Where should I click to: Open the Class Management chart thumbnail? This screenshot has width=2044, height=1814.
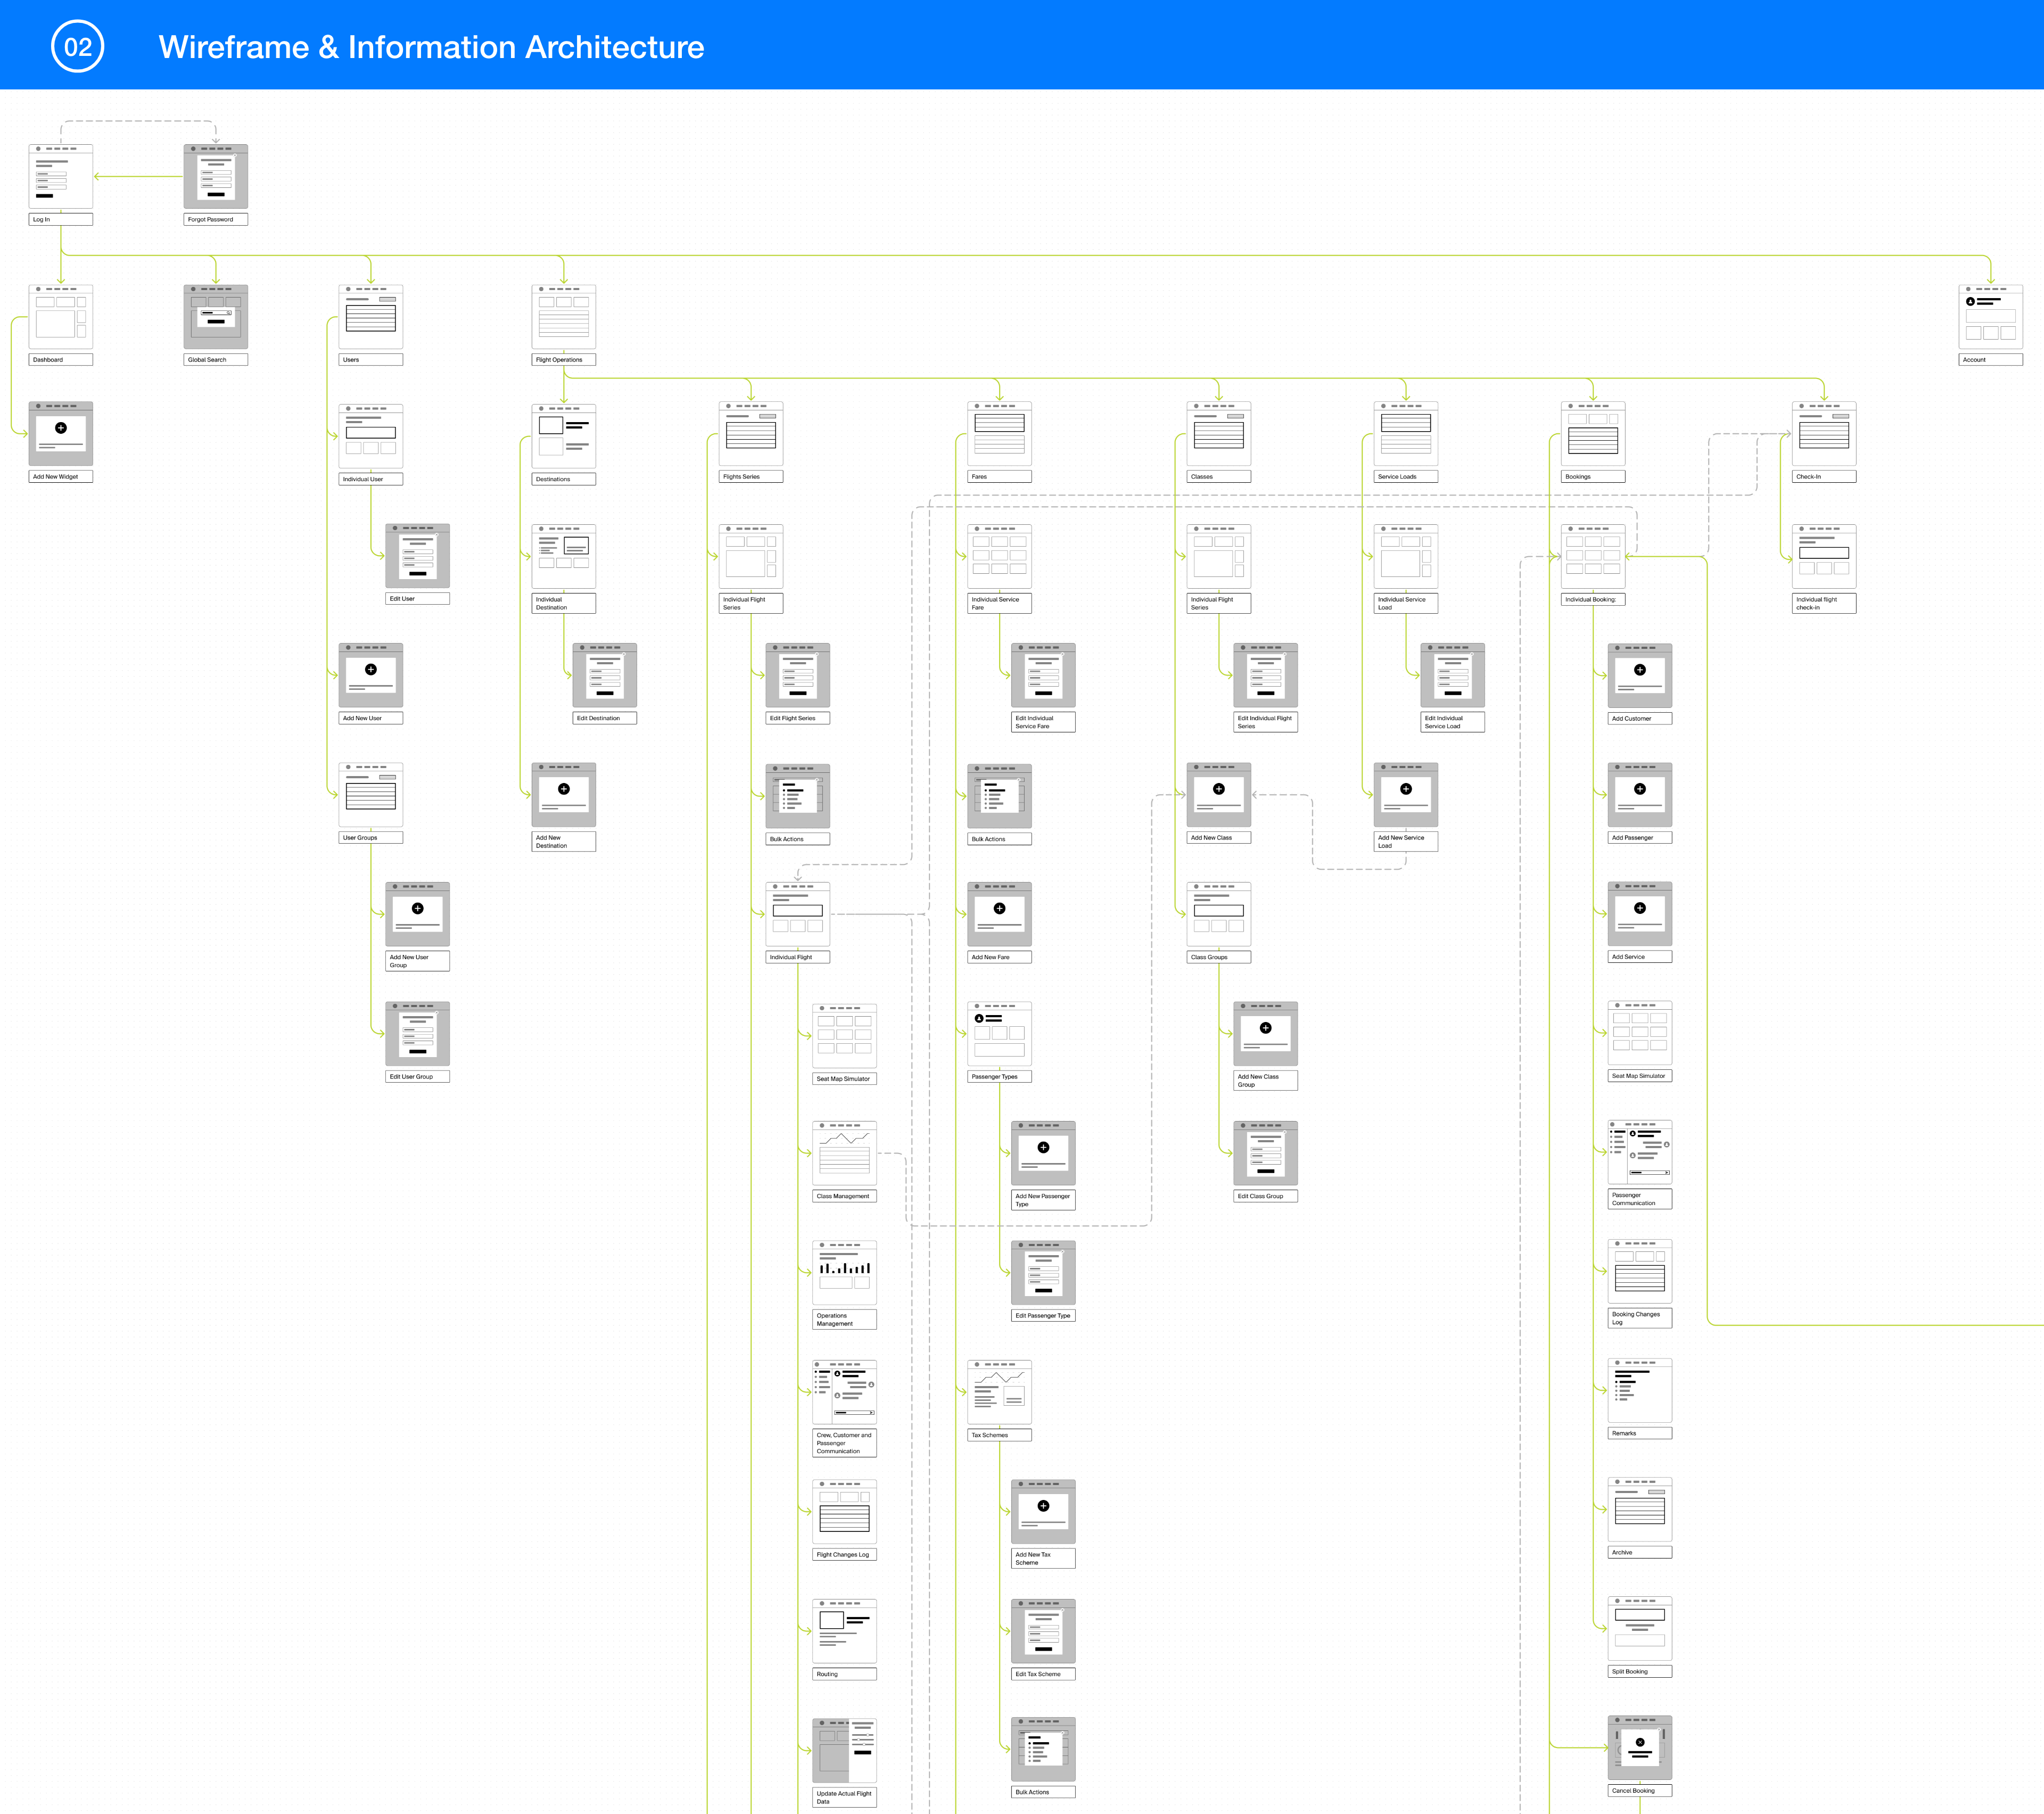click(844, 1153)
